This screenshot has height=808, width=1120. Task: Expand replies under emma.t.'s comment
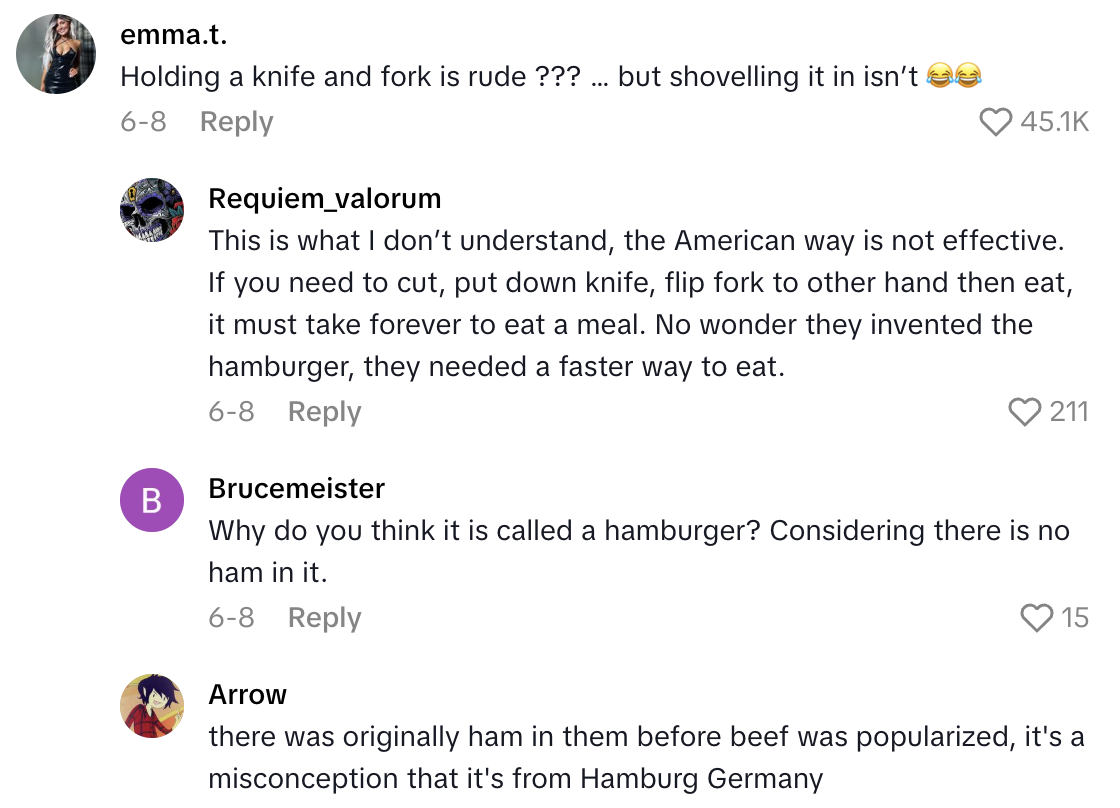coord(236,121)
